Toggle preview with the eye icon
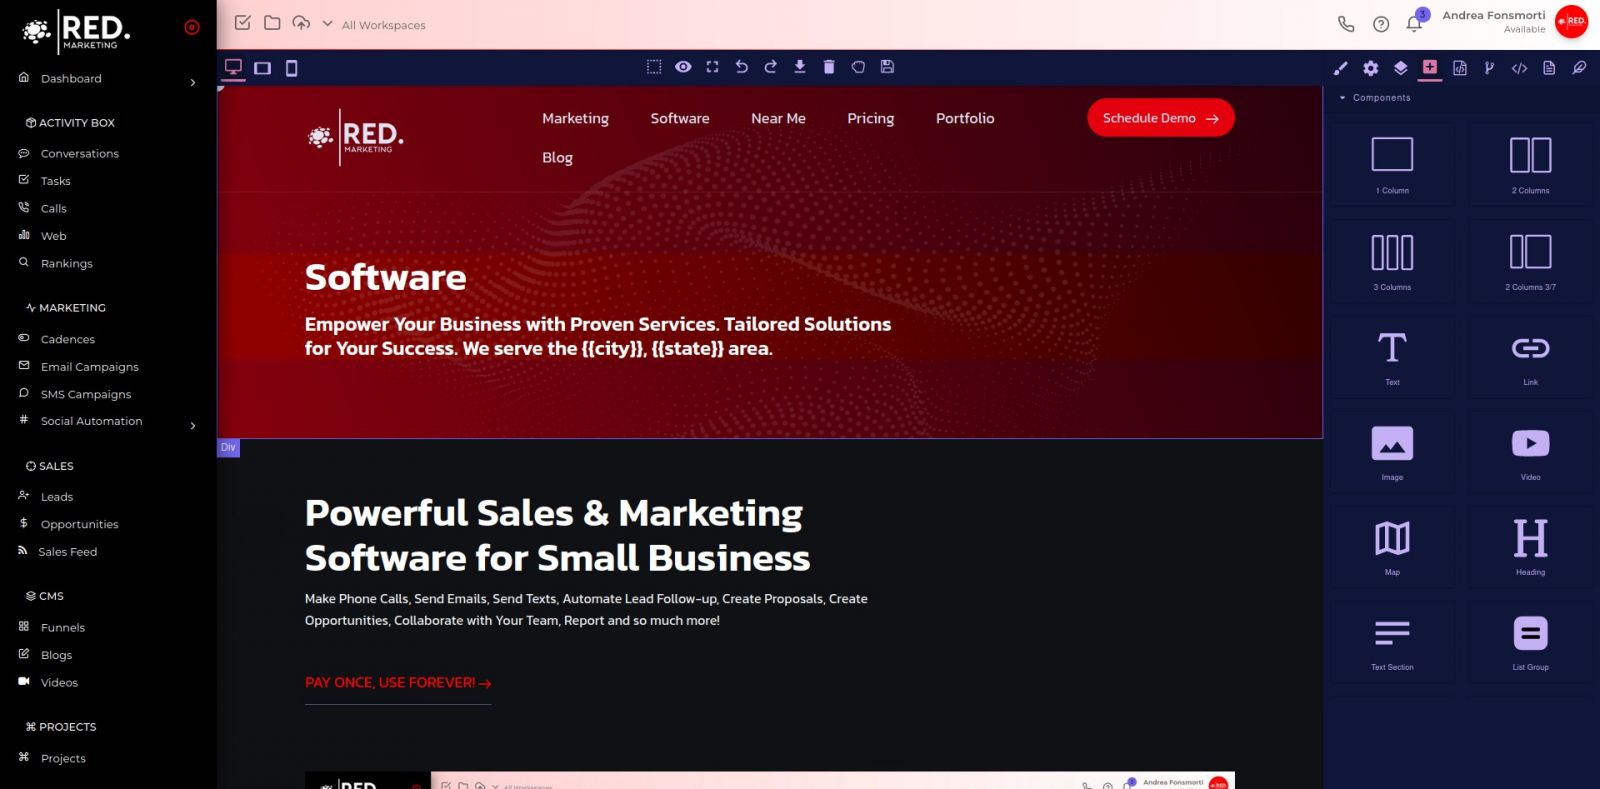The image size is (1600, 789). click(x=683, y=67)
